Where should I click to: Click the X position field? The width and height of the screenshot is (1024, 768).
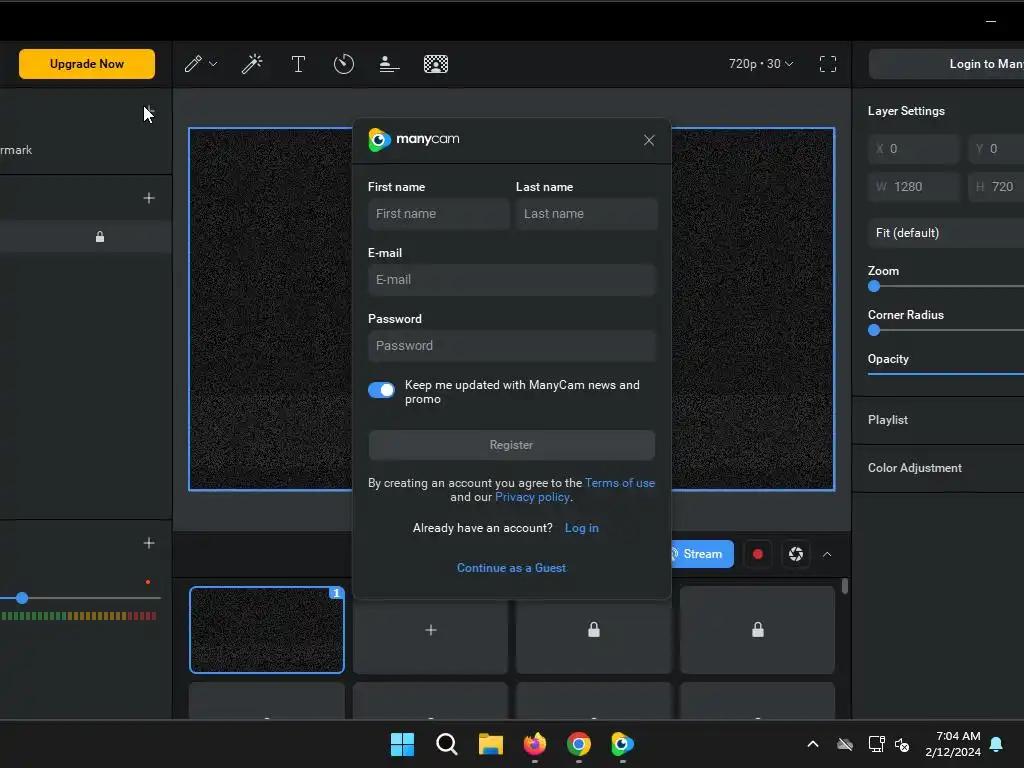[x=914, y=149]
